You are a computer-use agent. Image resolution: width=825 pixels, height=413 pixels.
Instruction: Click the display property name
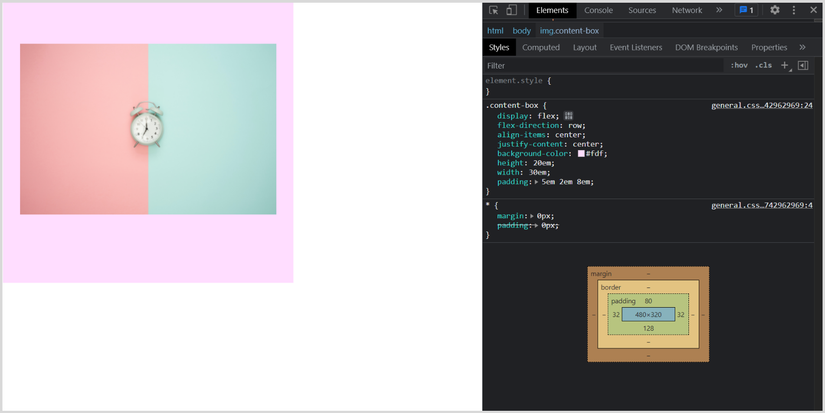click(513, 116)
